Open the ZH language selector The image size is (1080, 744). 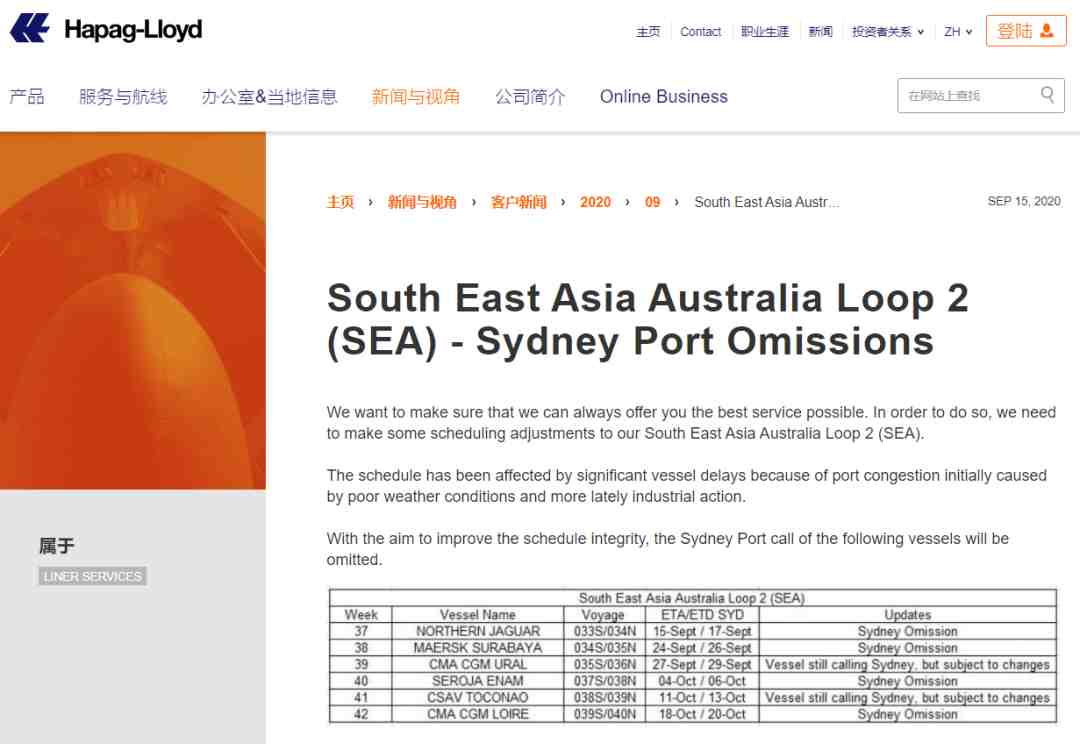click(958, 32)
